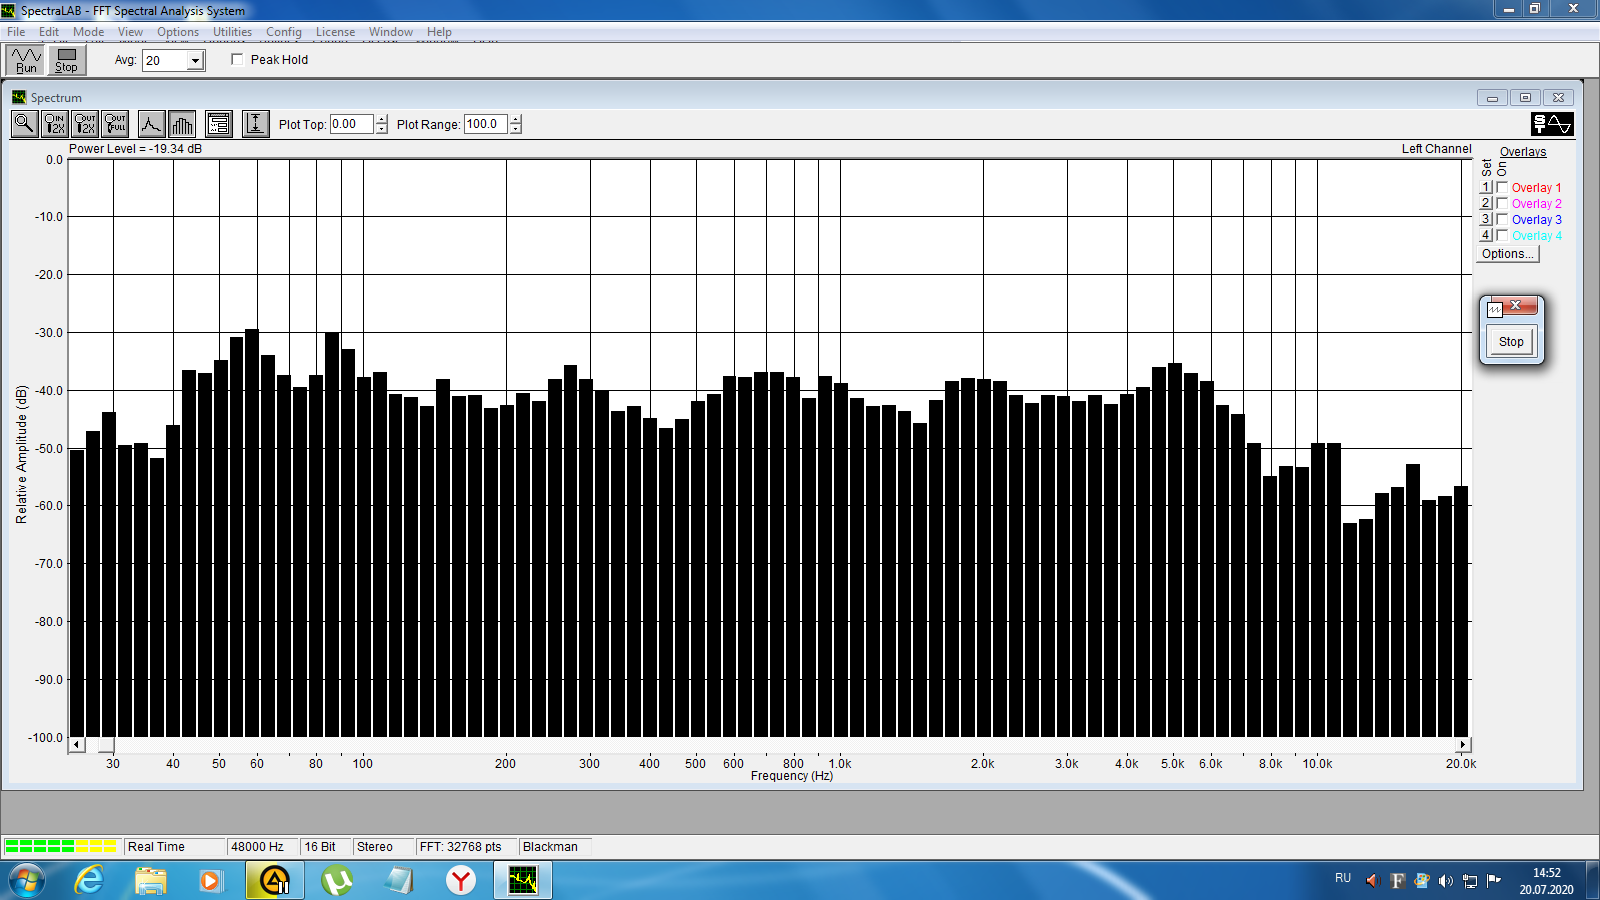Click the Zoom Out 2X icon

pos(86,124)
